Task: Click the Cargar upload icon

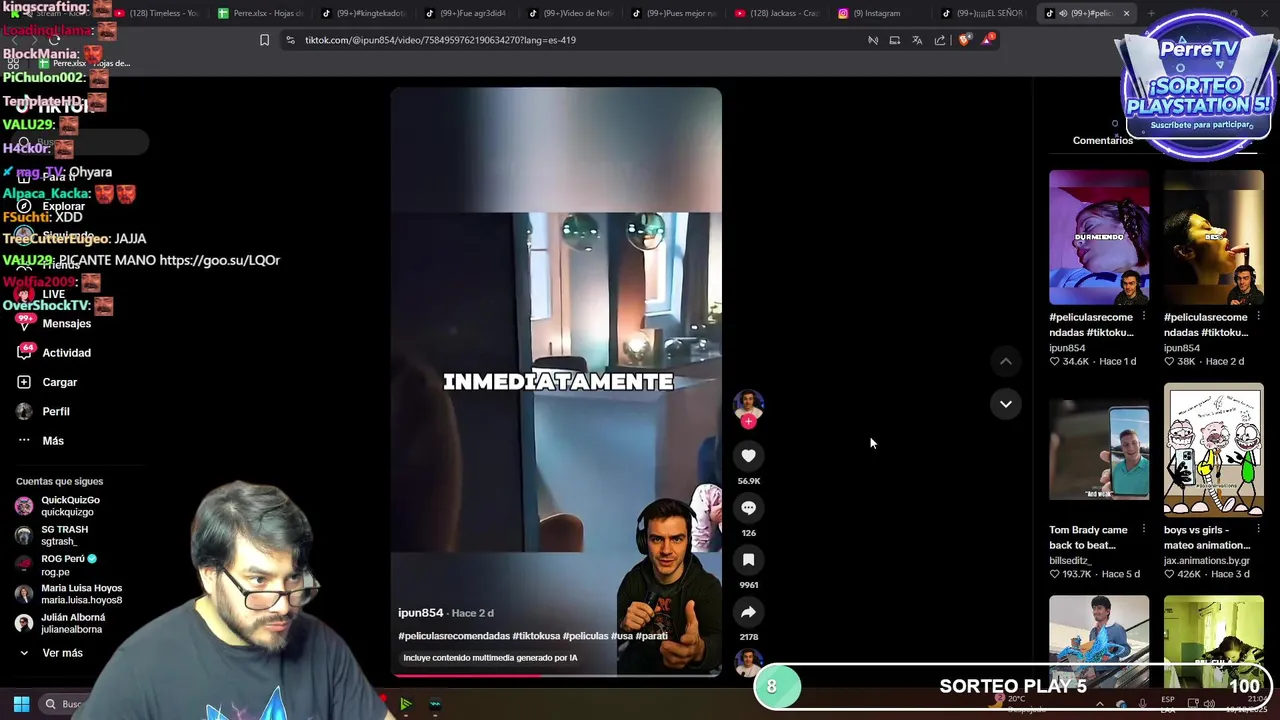Action: (x=24, y=382)
